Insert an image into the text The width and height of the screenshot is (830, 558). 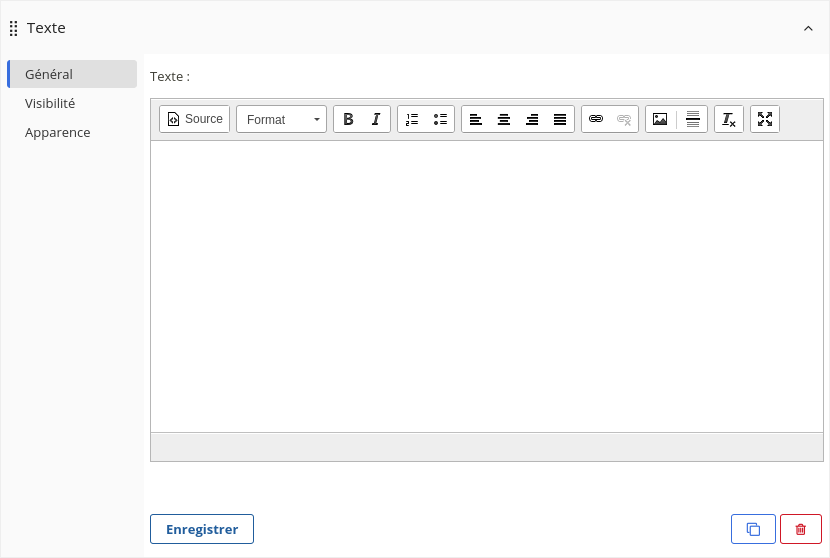(x=660, y=119)
